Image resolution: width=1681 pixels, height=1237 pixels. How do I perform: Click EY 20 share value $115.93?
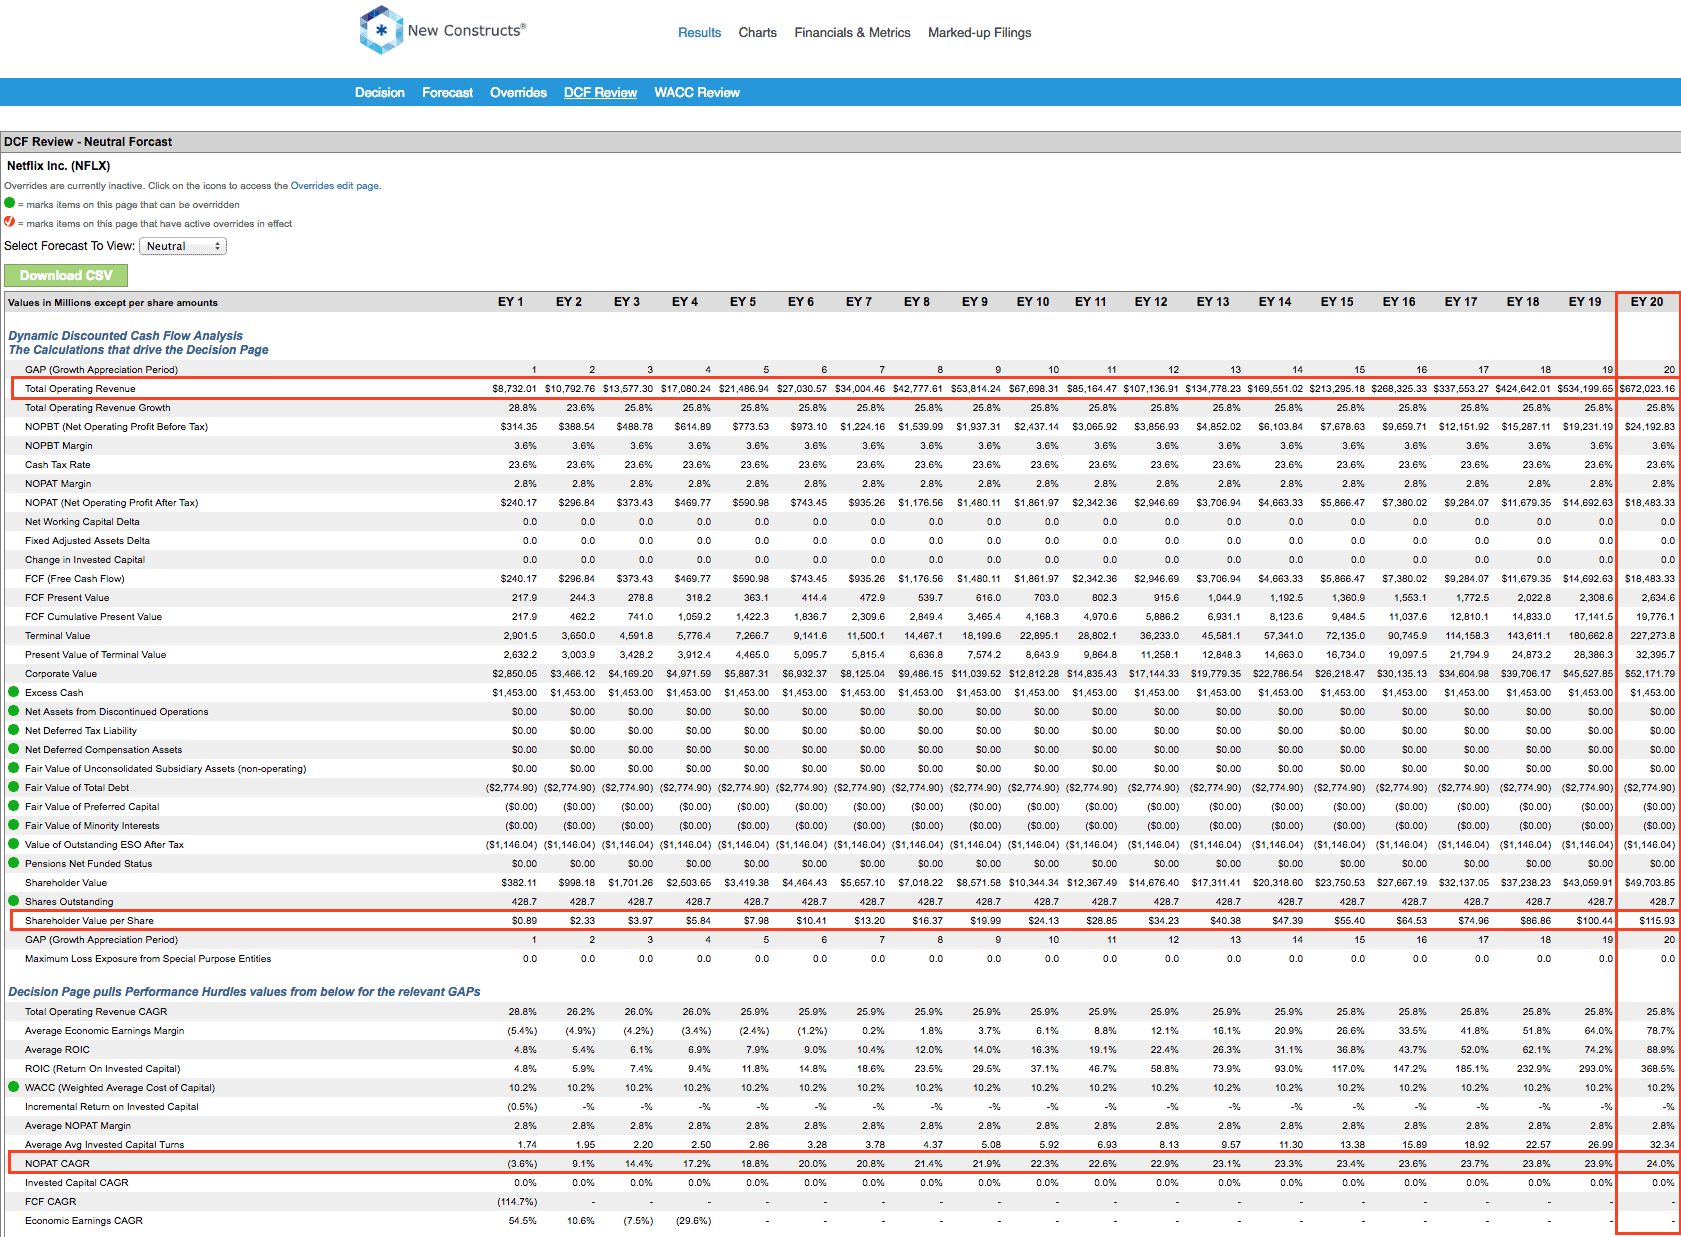click(x=1657, y=921)
